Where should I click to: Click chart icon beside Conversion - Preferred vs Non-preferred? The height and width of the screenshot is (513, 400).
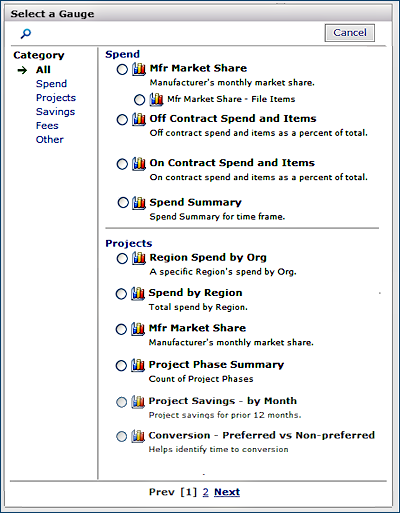pyautogui.click(x=138, y=436)
